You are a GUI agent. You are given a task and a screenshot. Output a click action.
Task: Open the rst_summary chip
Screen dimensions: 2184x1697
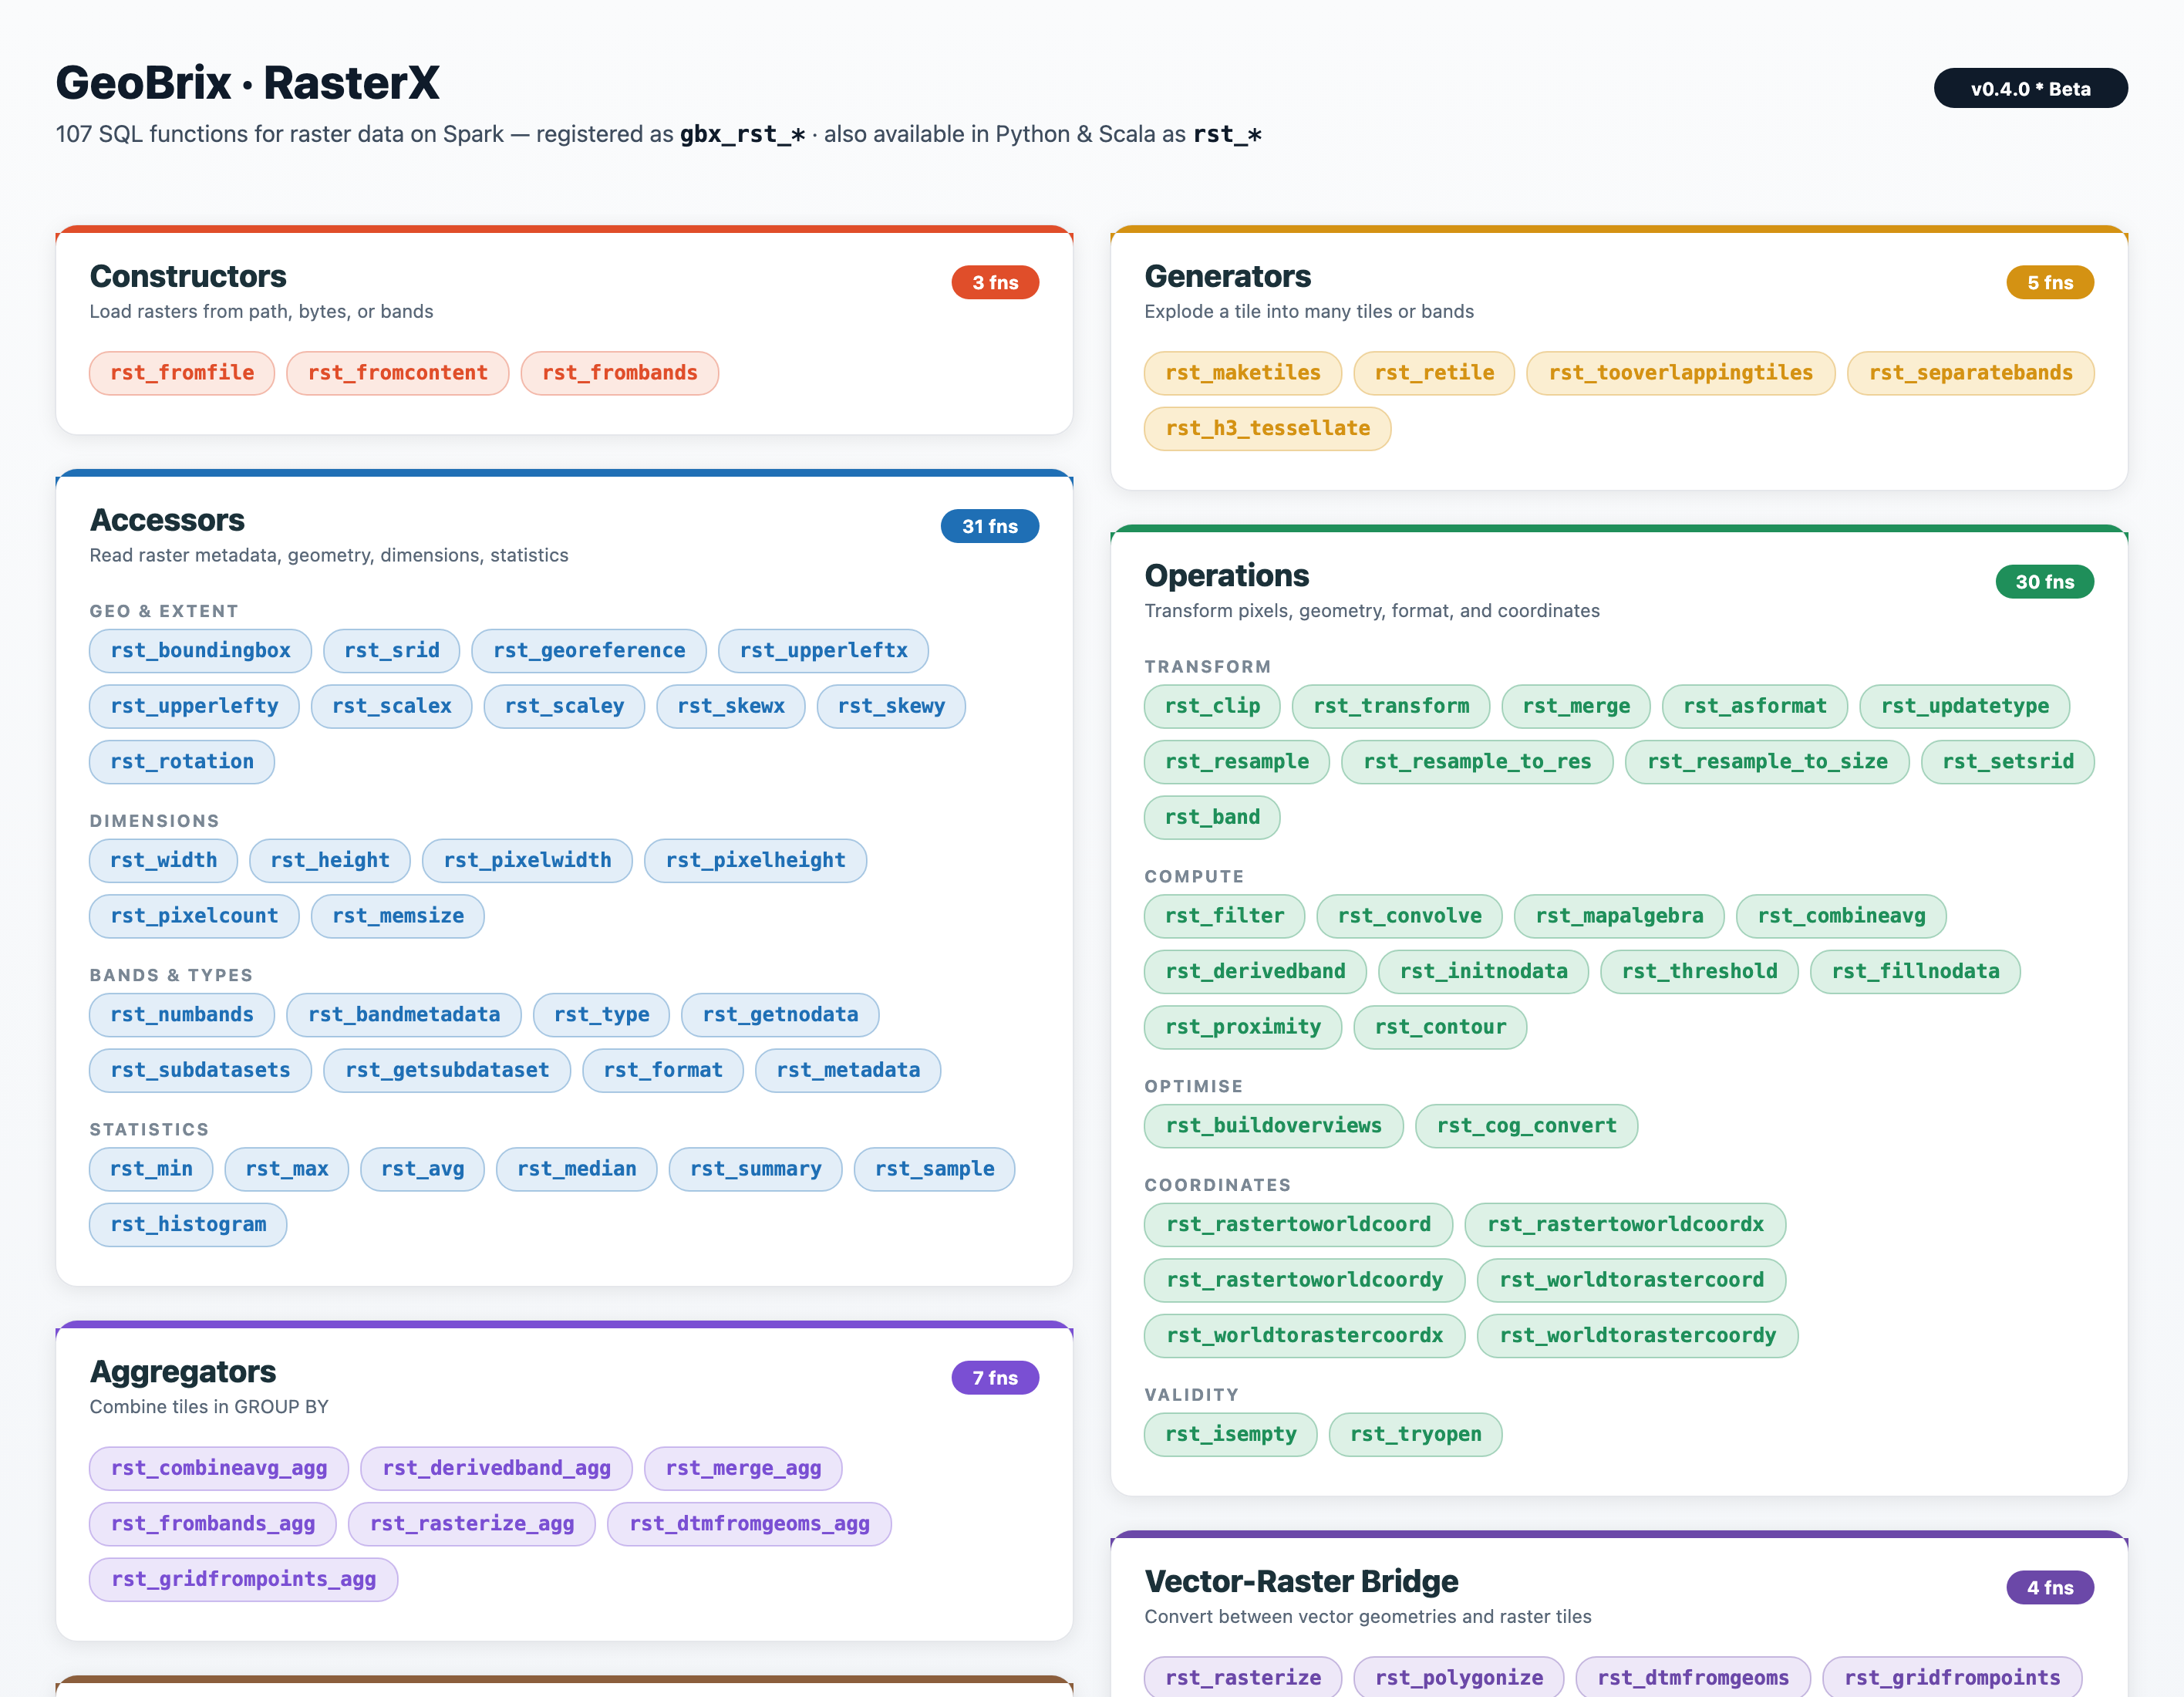(756, 1170)
